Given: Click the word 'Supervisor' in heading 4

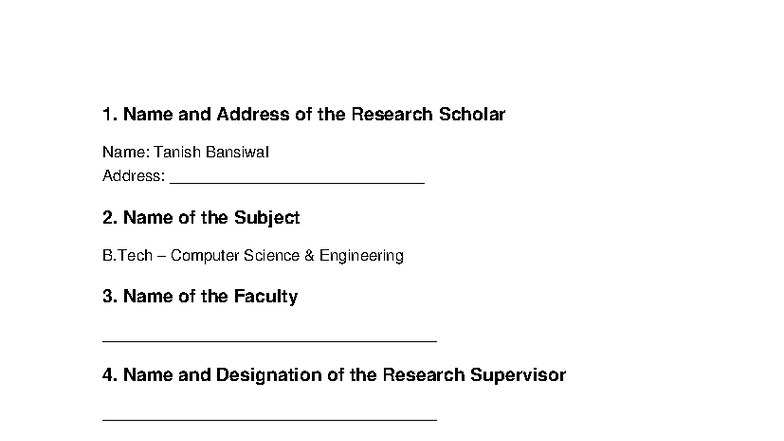Looking at the screenshot, I should click(x=516, y=376).
